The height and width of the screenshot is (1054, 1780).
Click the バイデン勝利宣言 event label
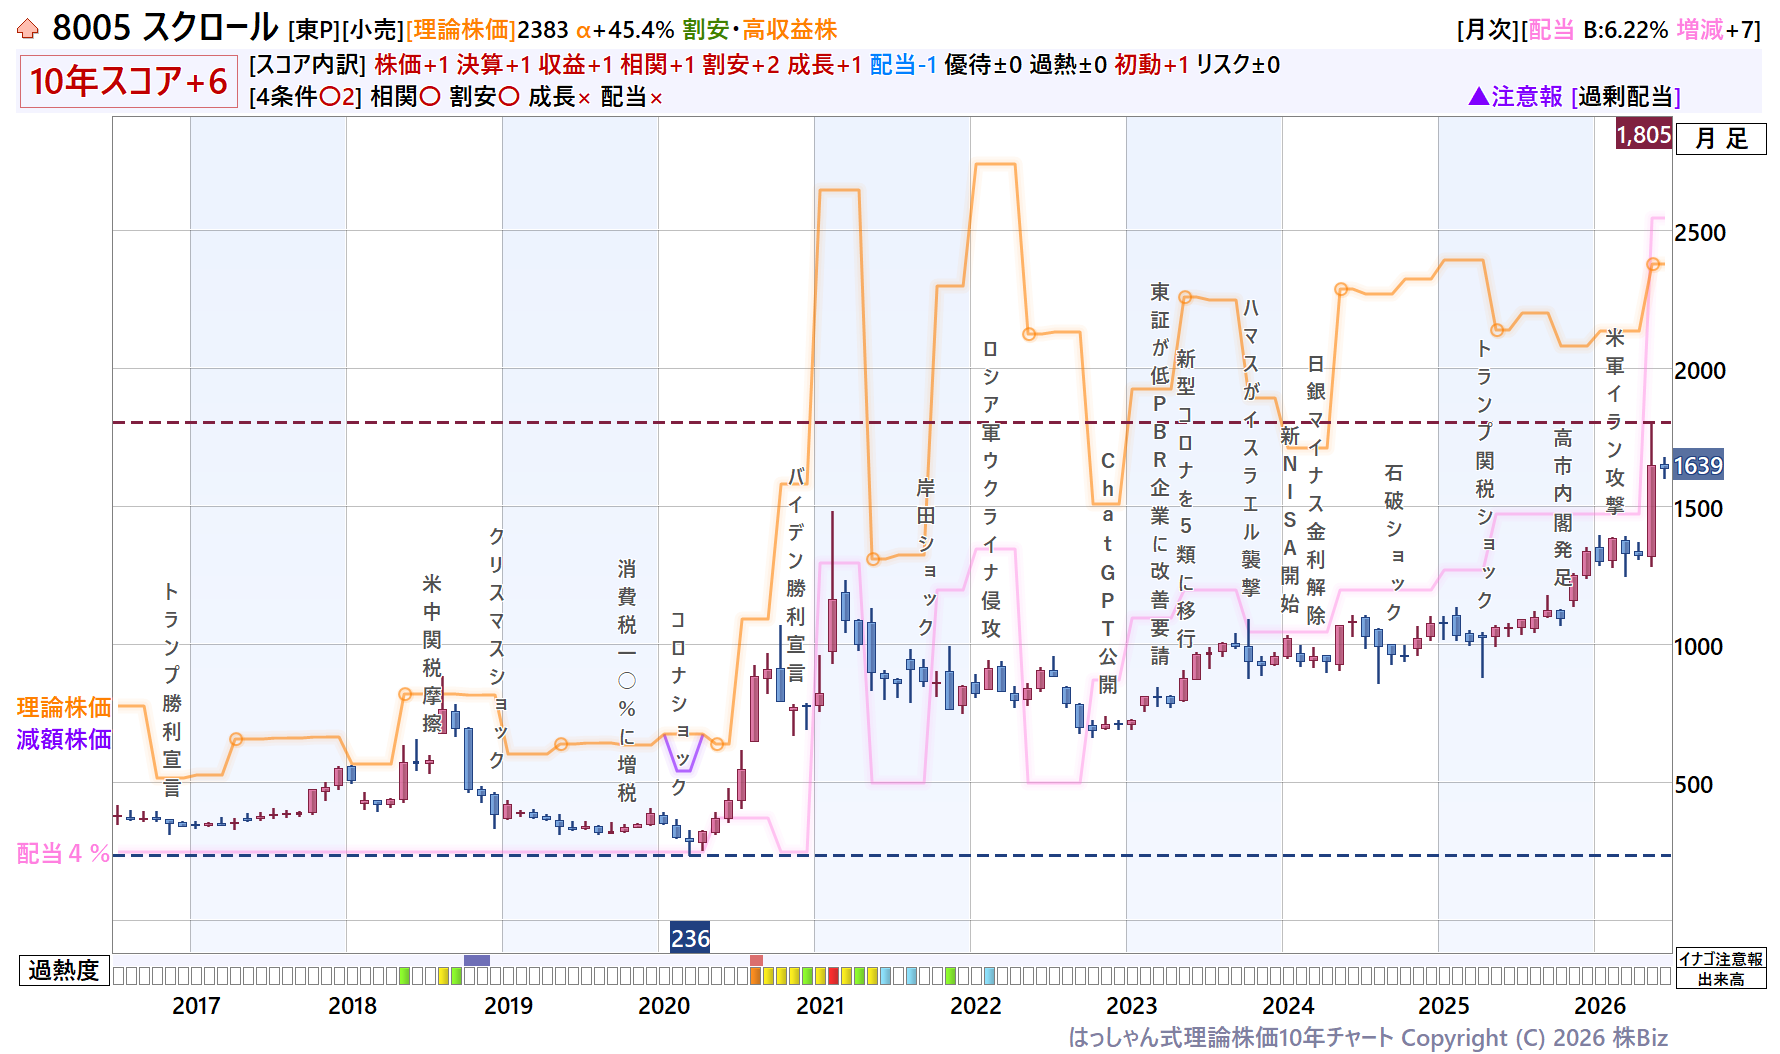[796, 574]
